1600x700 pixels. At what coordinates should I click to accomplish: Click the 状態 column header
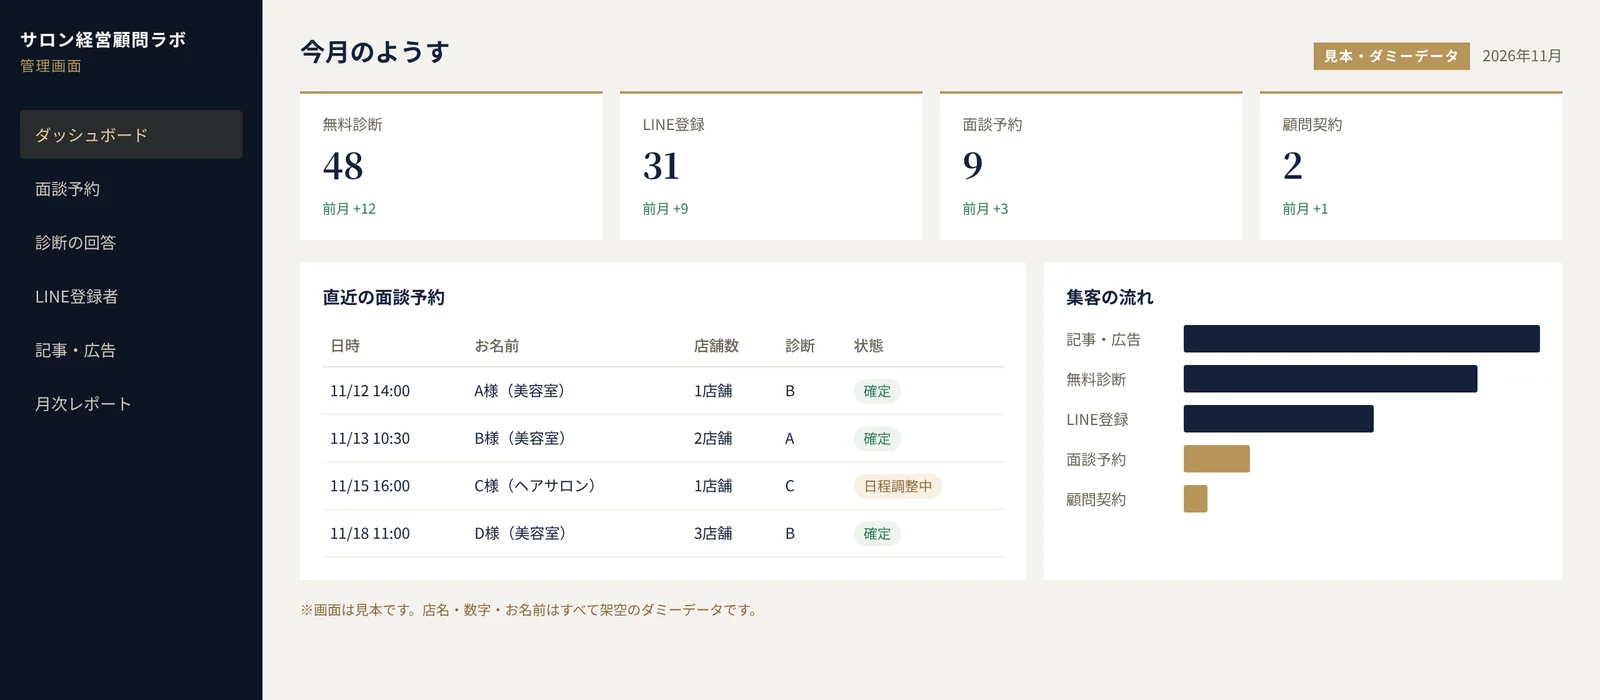click(868, 346)
